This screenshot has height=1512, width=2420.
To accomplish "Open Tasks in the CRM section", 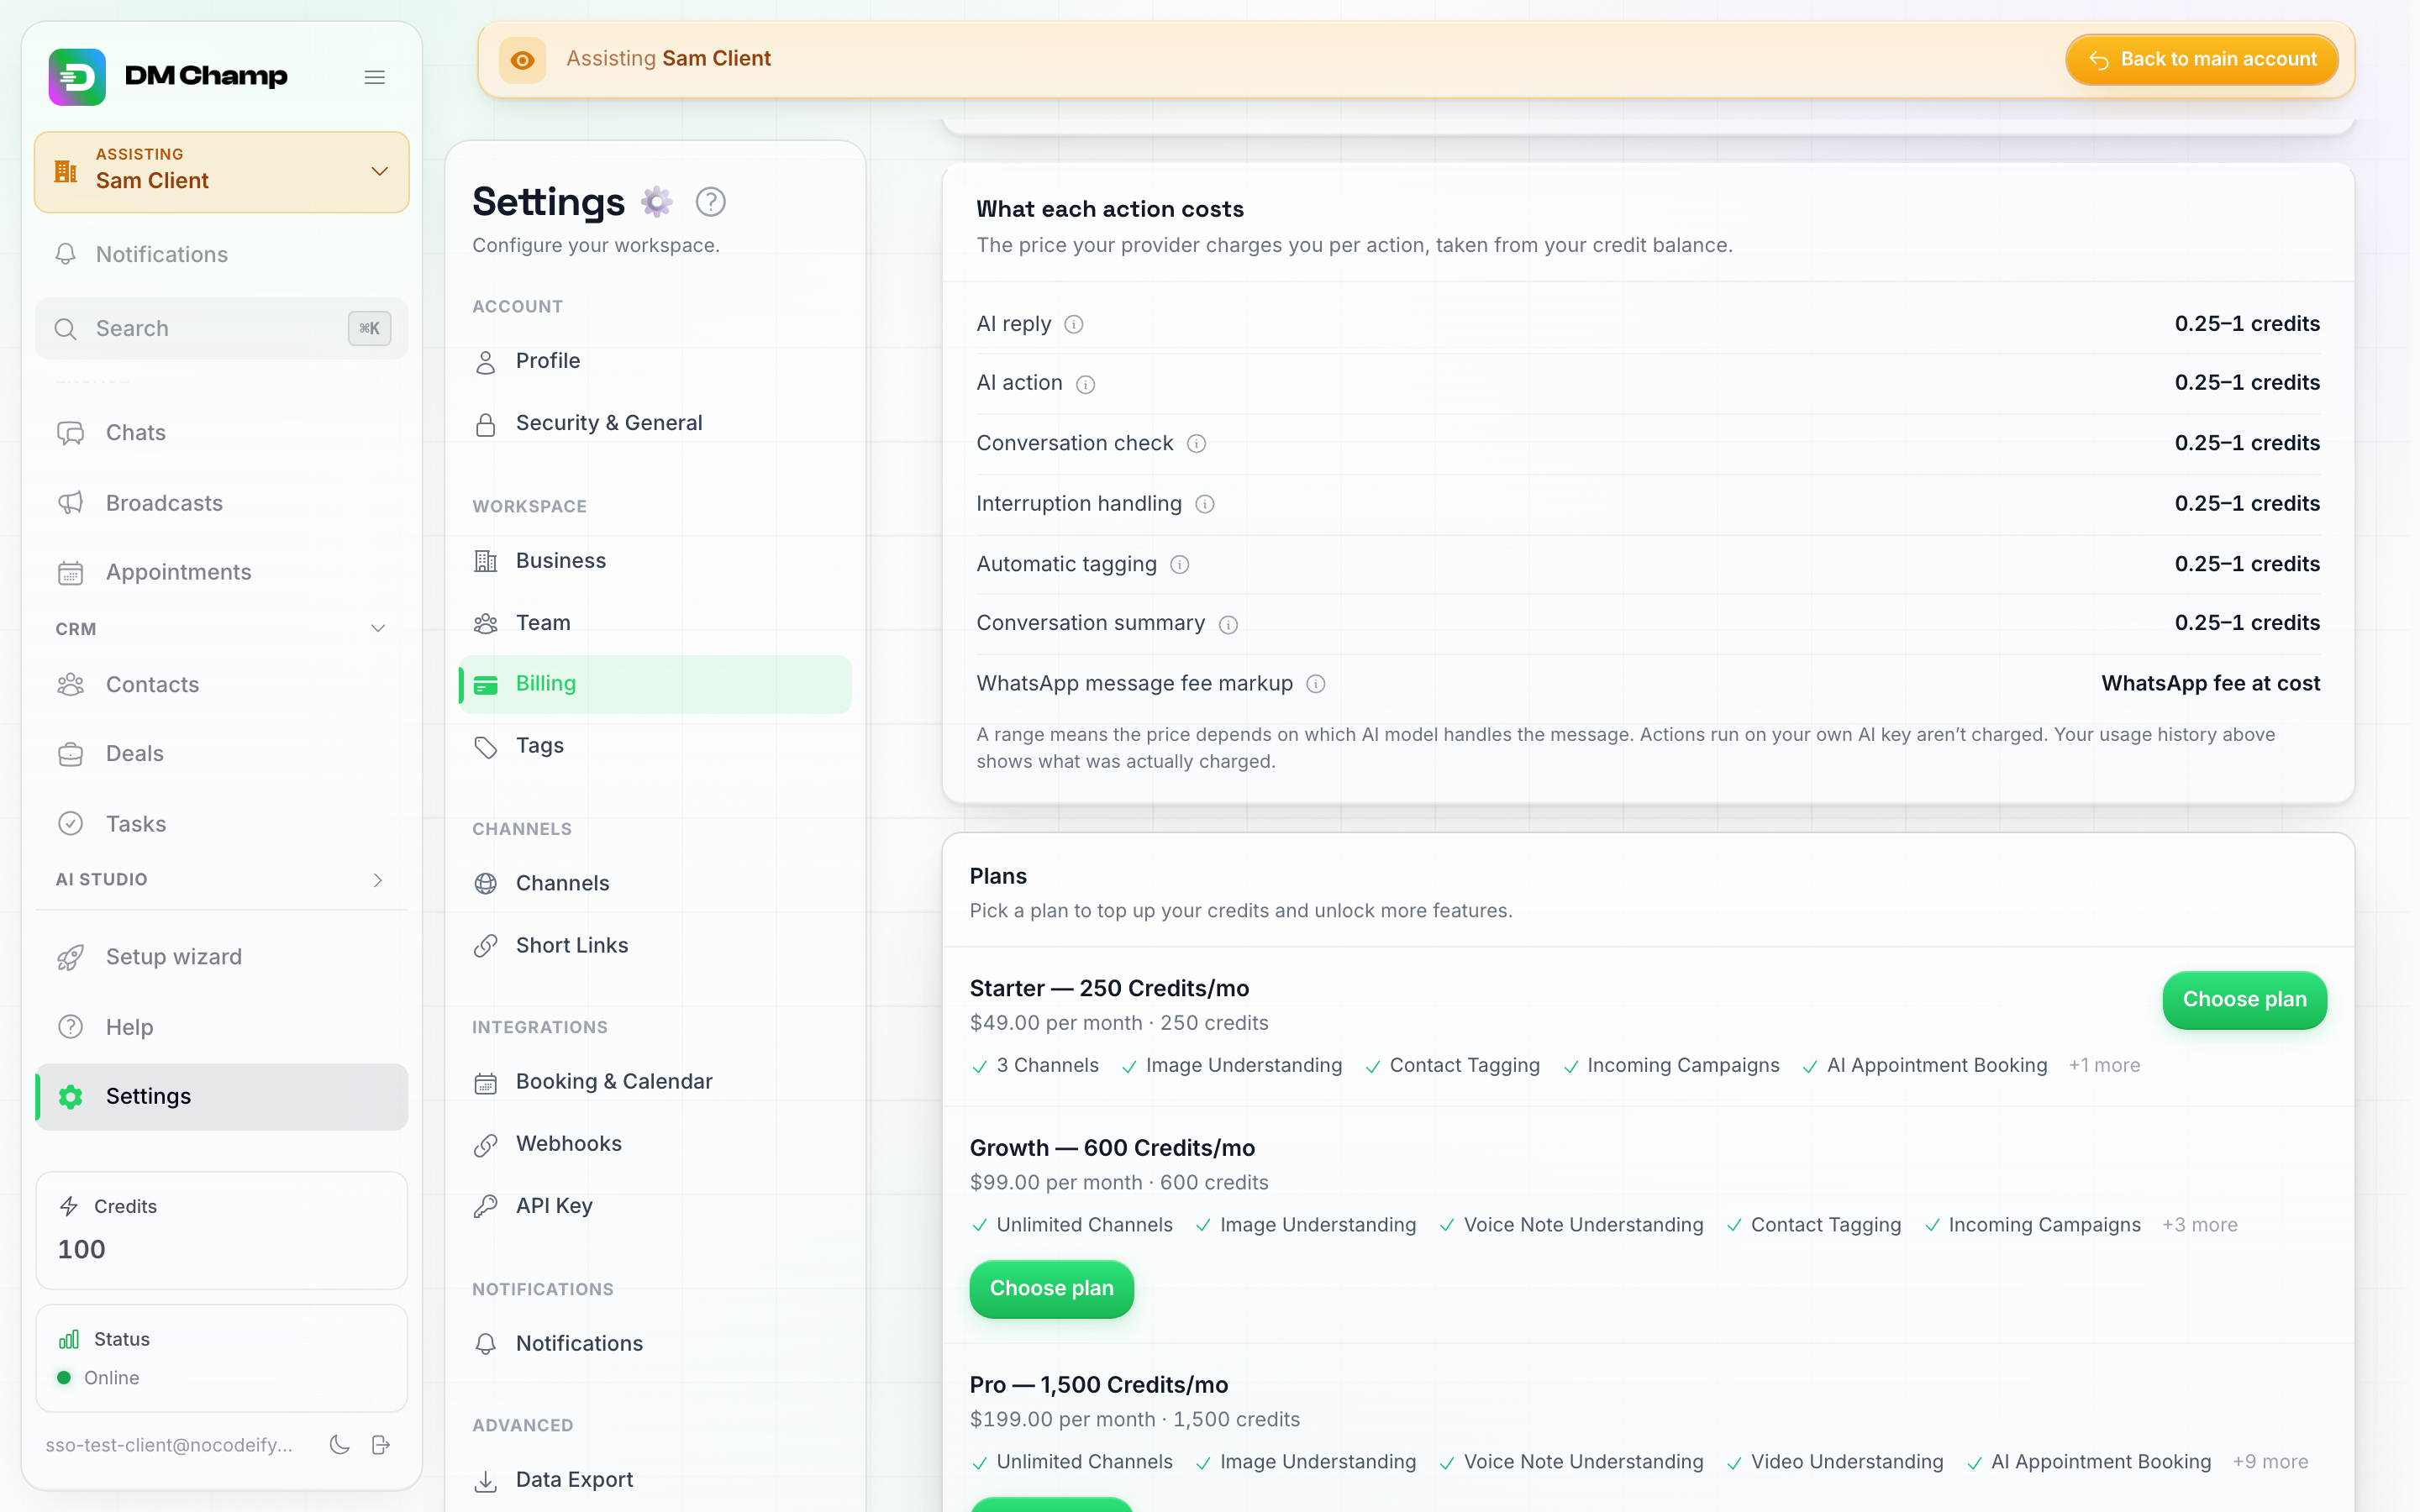I will (x=222, y=824).
